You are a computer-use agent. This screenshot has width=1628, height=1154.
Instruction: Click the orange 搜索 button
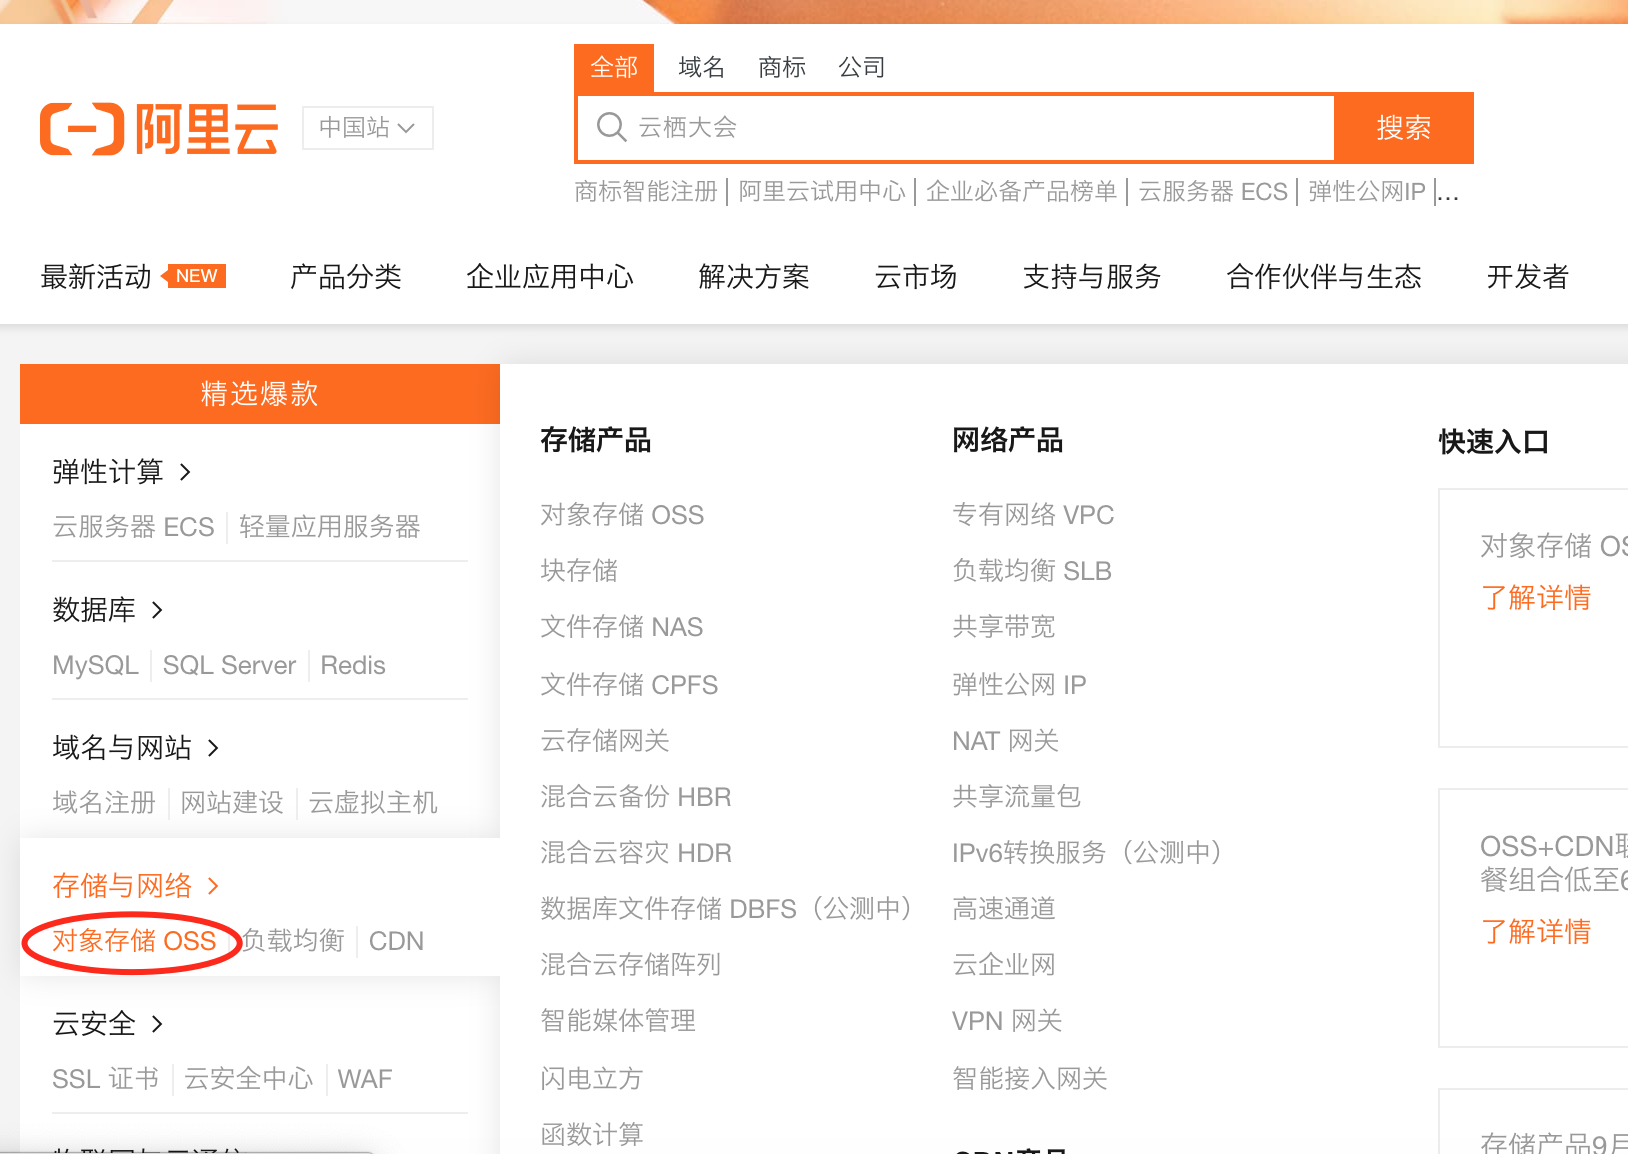(1404, 128)
